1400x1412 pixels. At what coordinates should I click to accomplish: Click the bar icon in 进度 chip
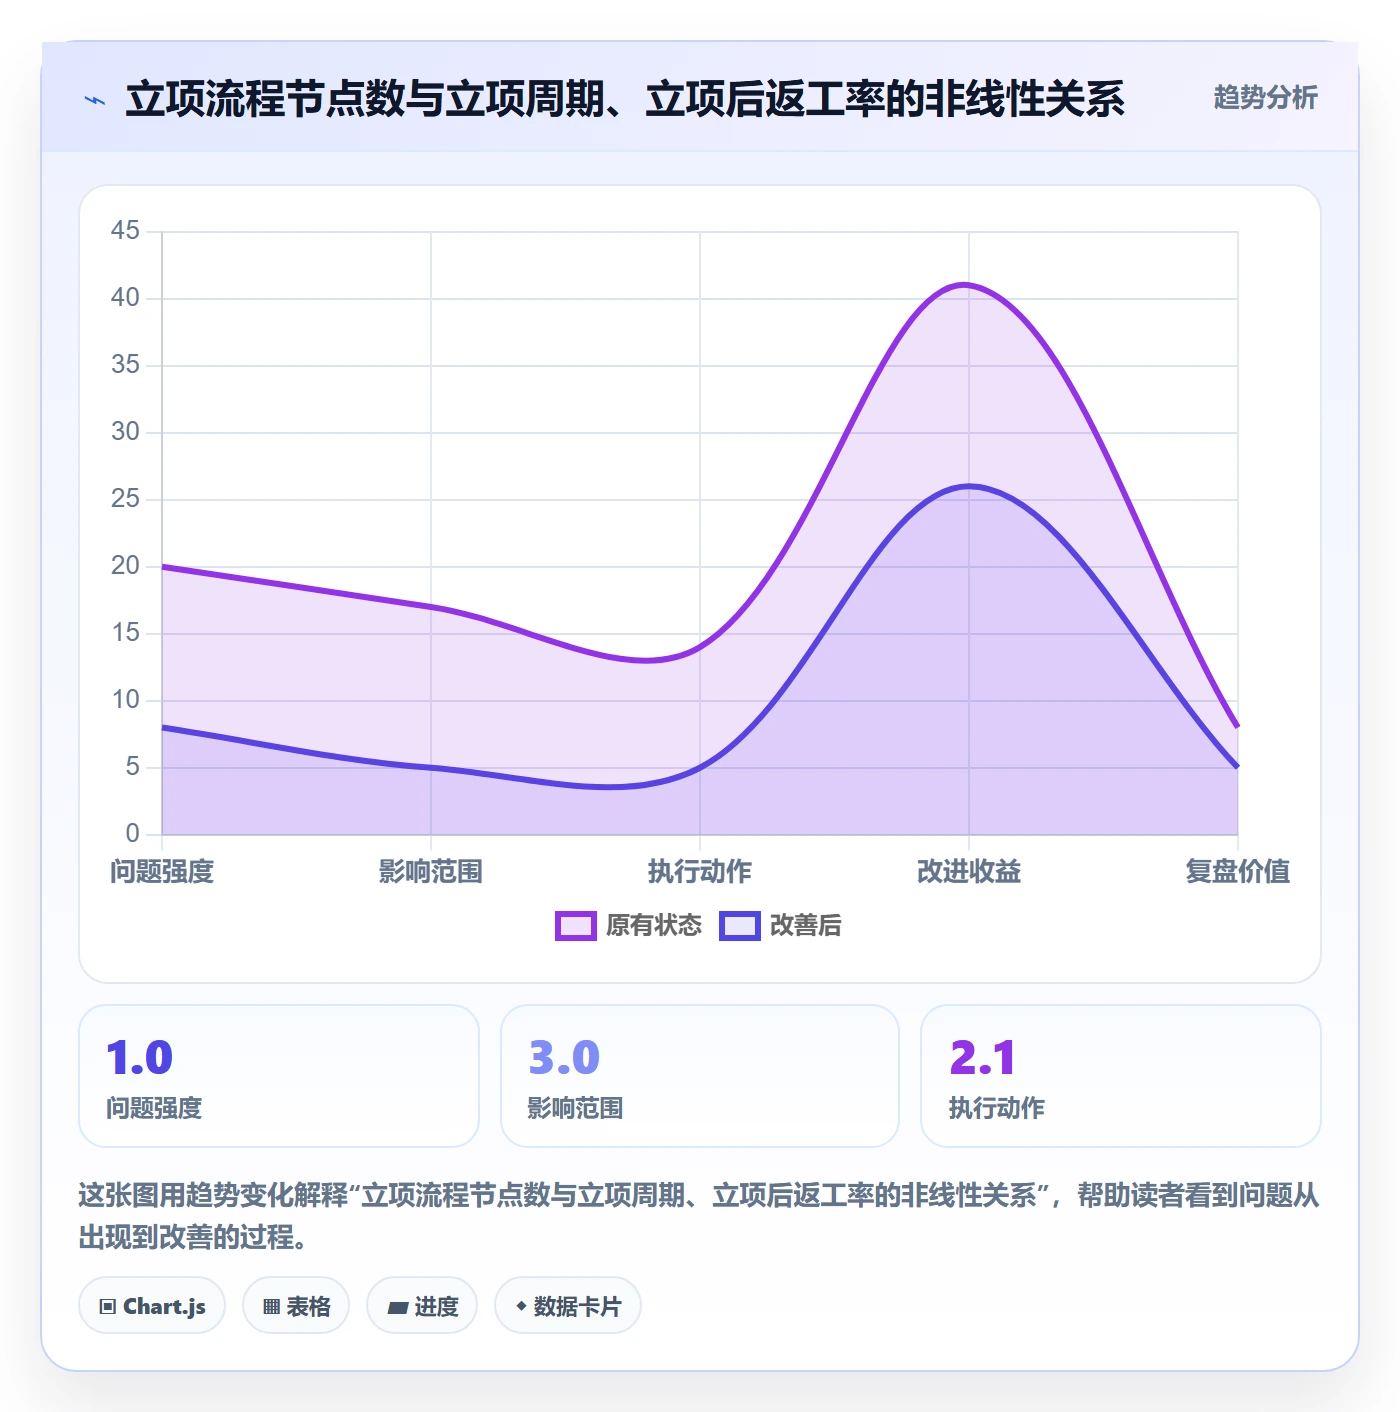[397, 1307]
